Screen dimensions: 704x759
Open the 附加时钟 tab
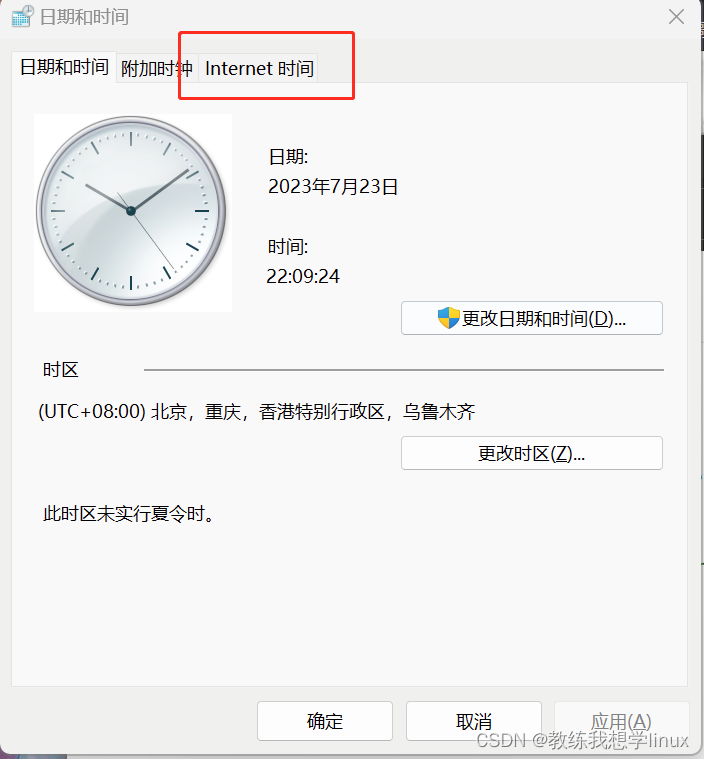(157, 68)
